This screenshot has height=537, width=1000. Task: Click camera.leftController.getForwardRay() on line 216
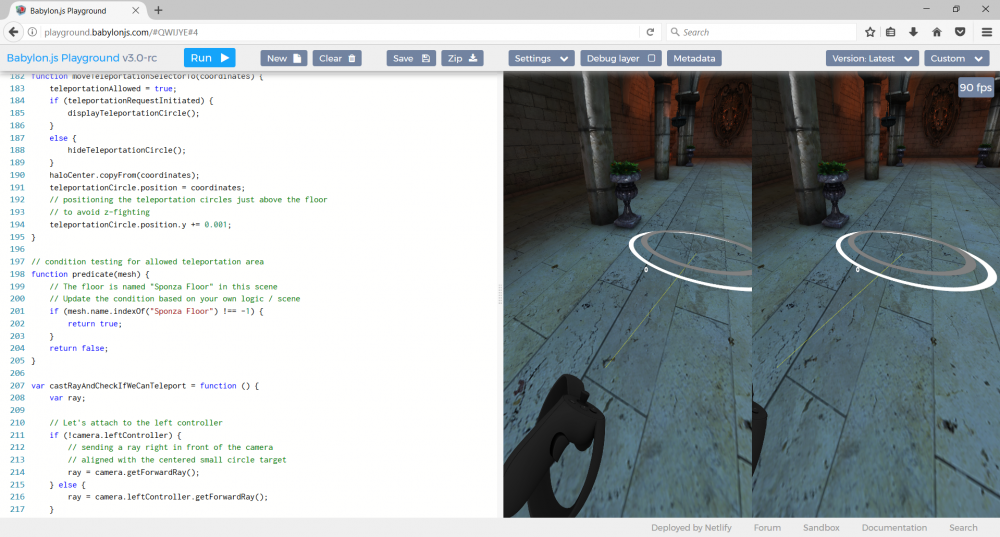179,497
